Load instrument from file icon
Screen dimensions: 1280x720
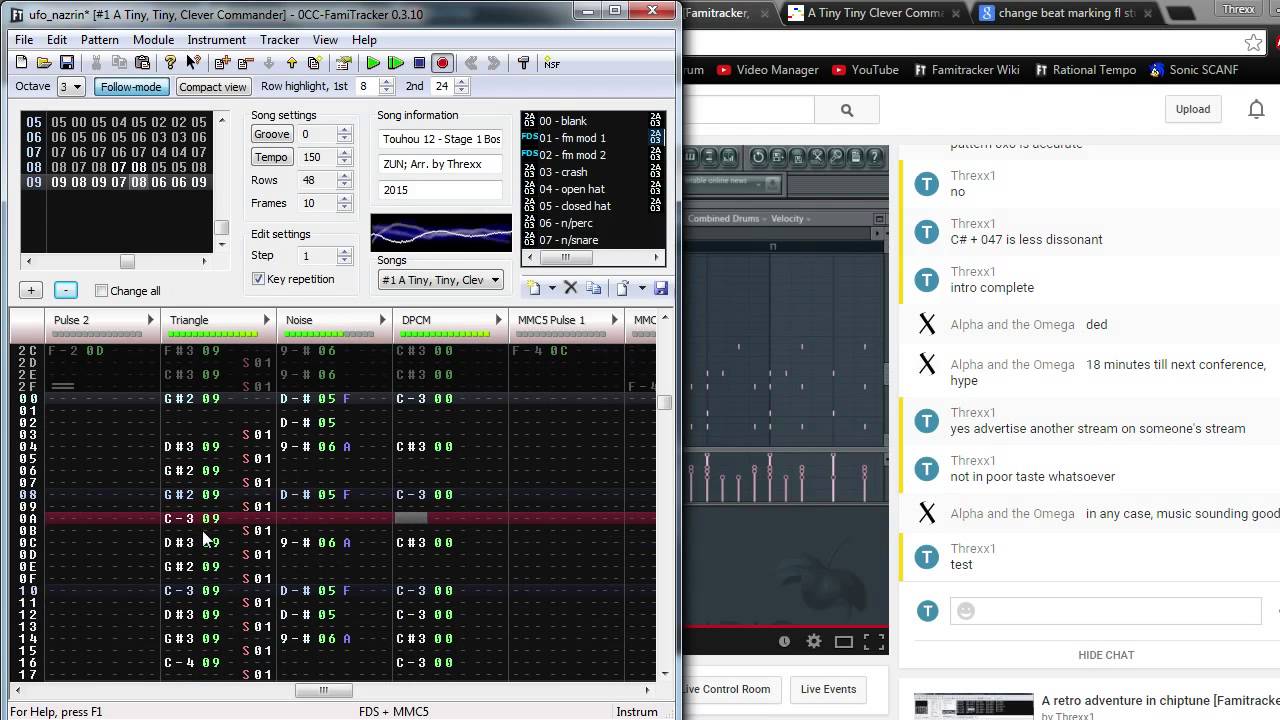[622, 288]
